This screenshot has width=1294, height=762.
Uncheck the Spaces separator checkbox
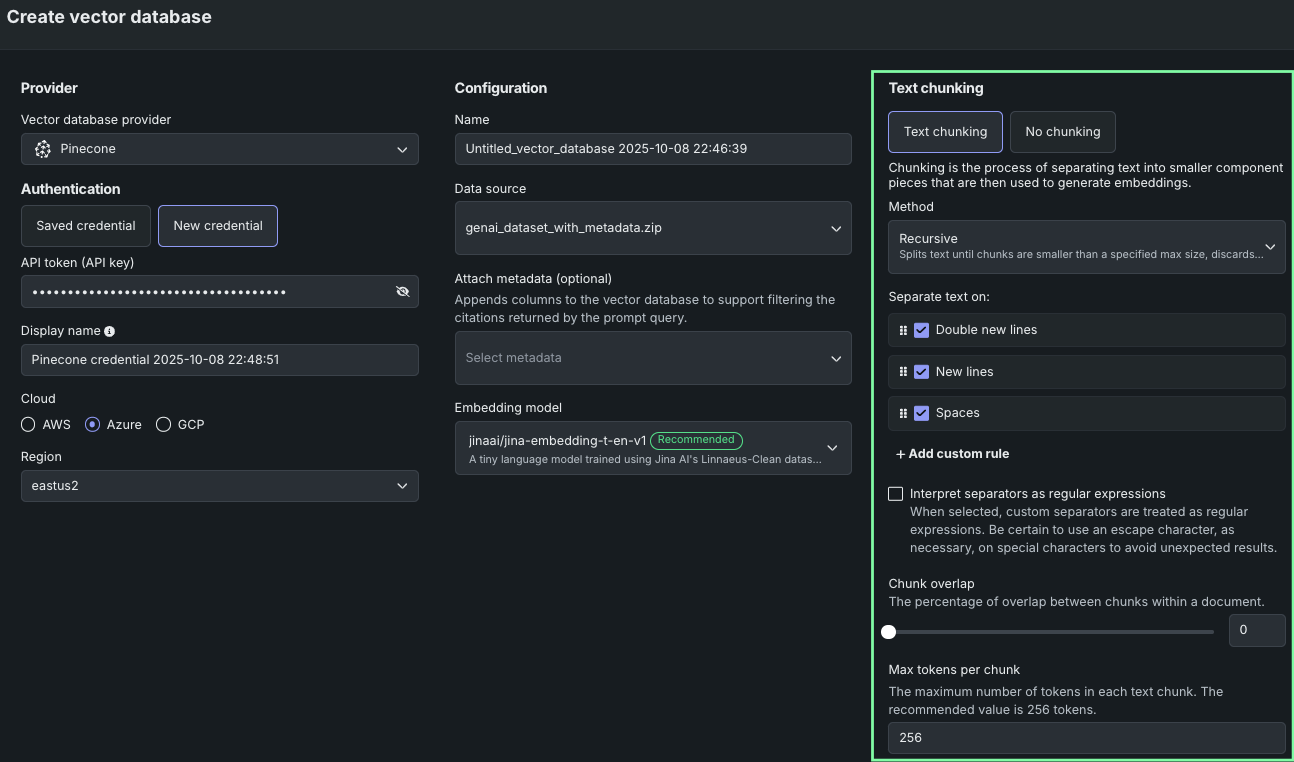point(922,413)
